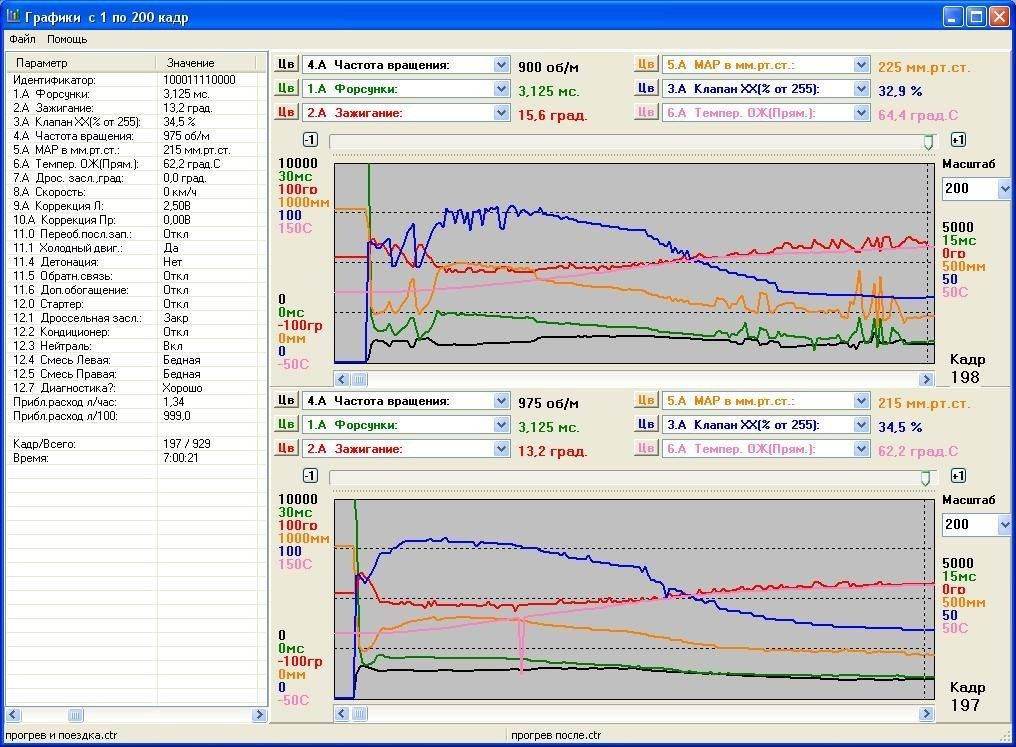
Task: Open the lower Масштаб 200 dropdown
Action: [x=1003, y=525]
